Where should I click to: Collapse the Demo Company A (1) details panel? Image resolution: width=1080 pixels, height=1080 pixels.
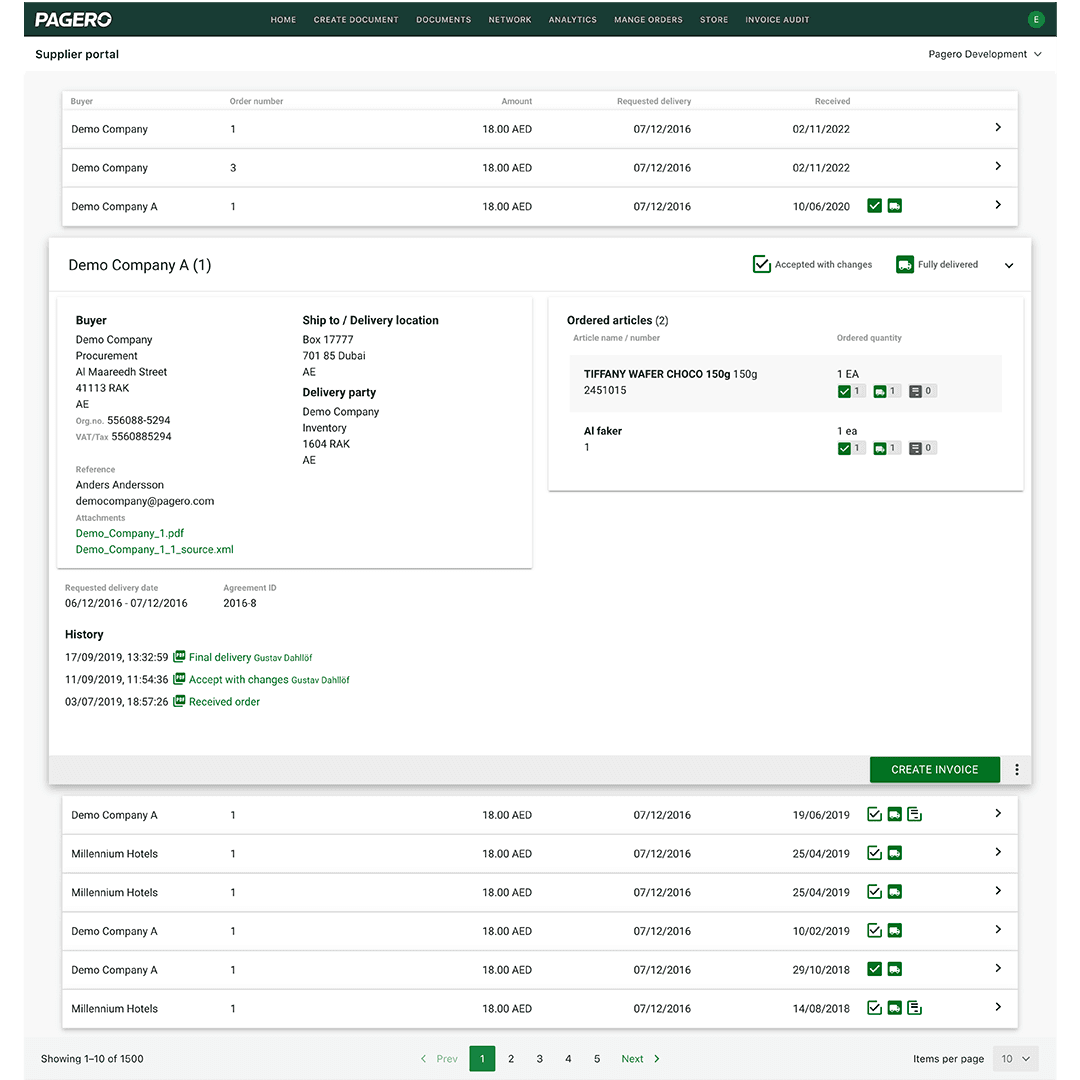point(1009,265)
